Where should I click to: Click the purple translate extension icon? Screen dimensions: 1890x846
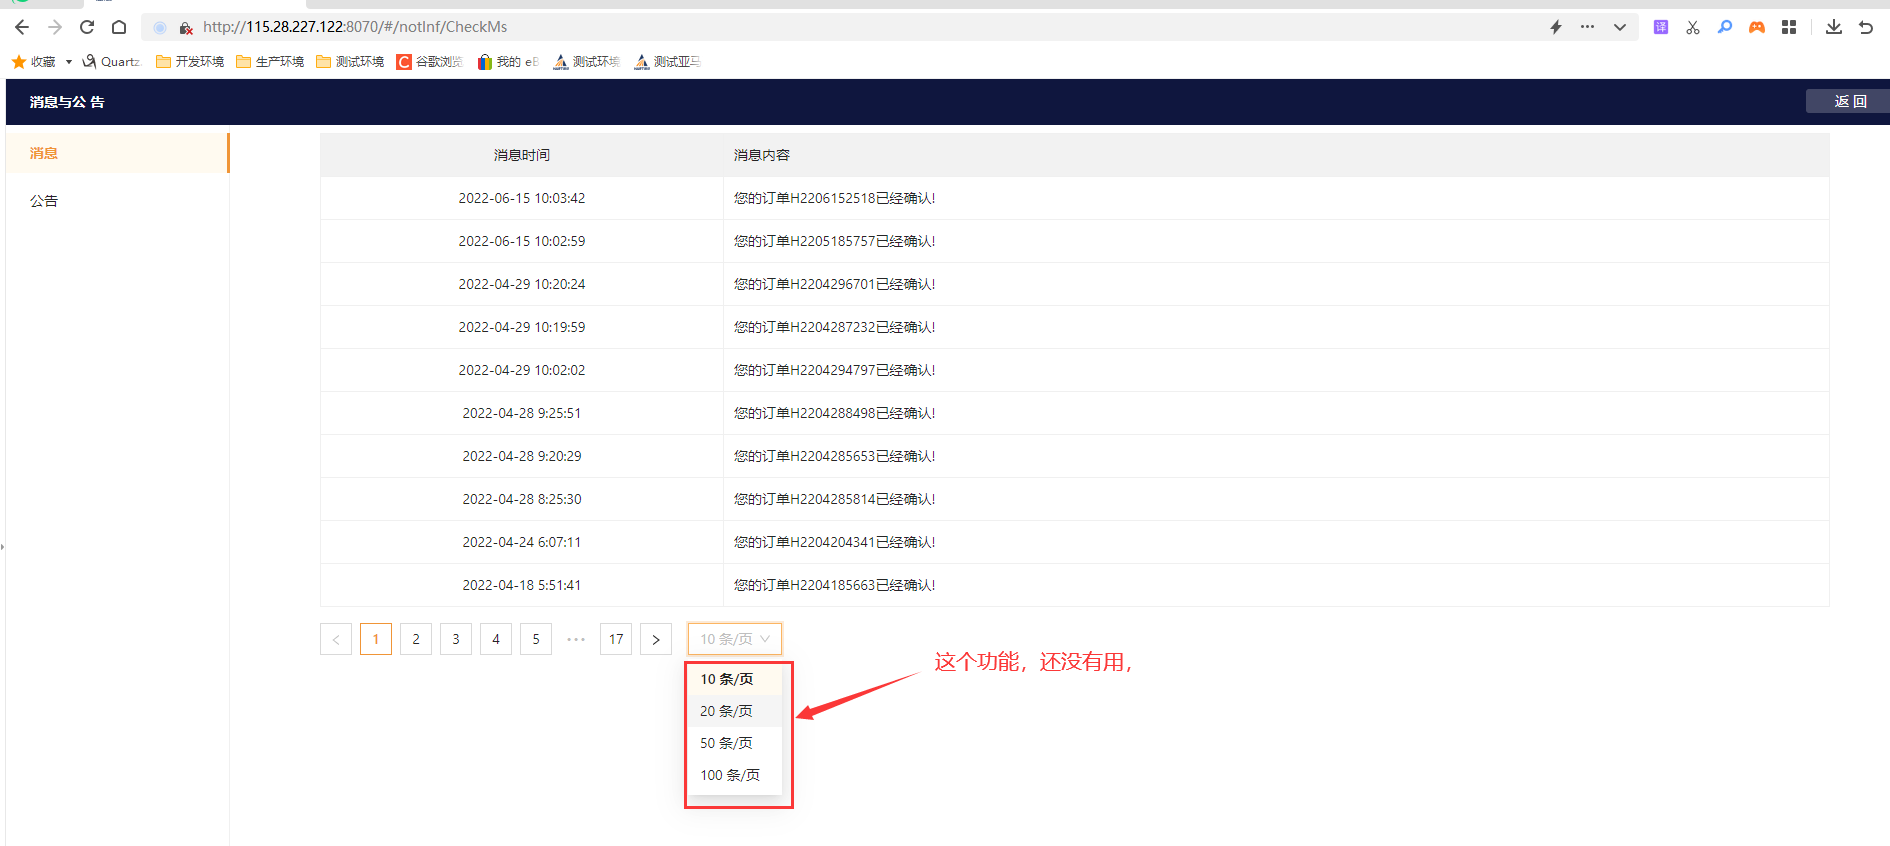point(1661,27)
